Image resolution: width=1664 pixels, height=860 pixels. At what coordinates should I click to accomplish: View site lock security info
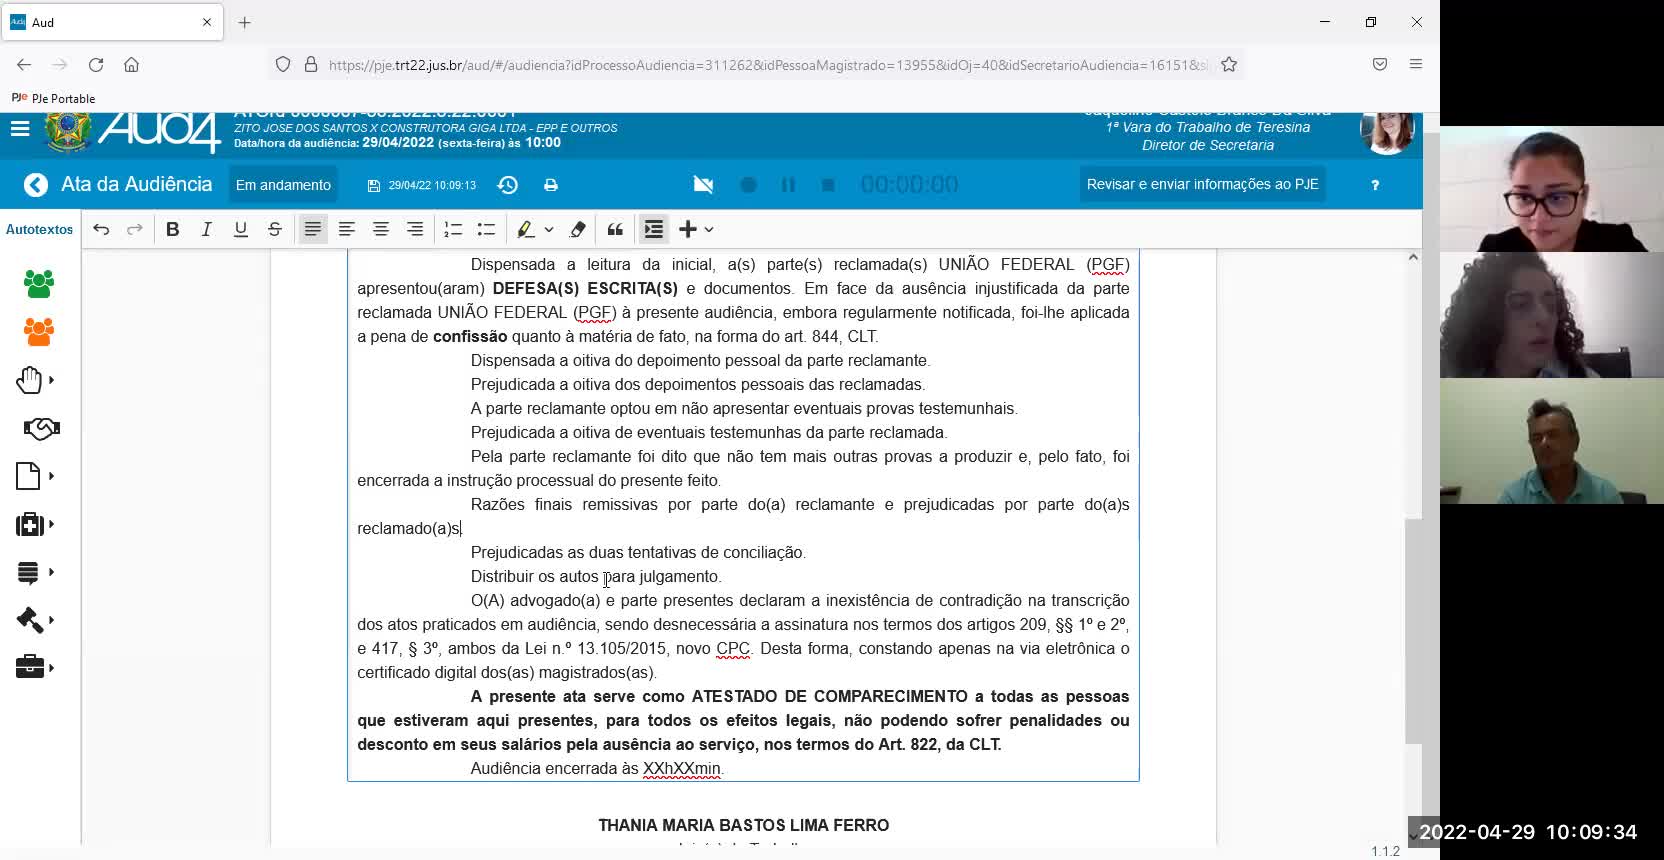click(x=311, y=64)
